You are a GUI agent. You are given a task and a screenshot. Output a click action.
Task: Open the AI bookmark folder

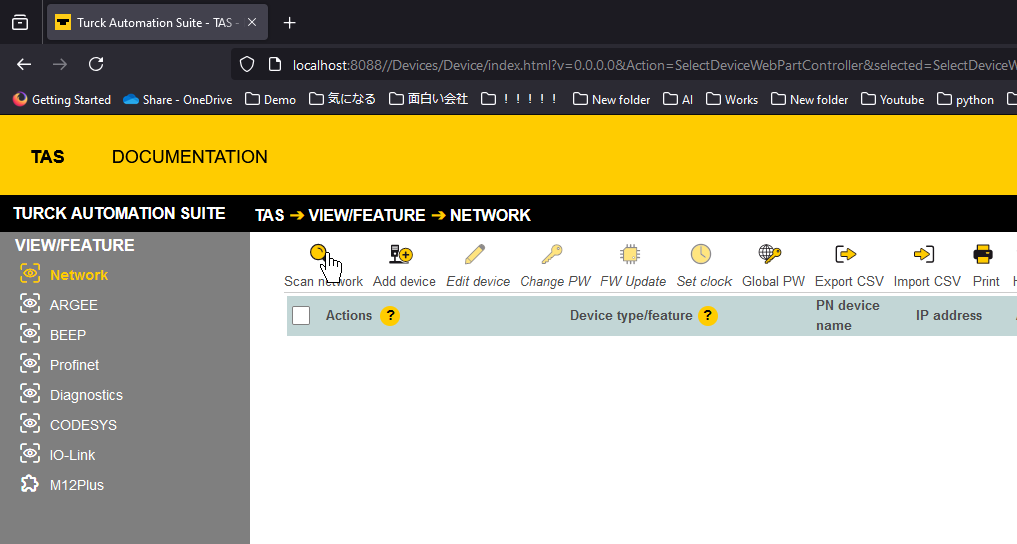(678, 99)
